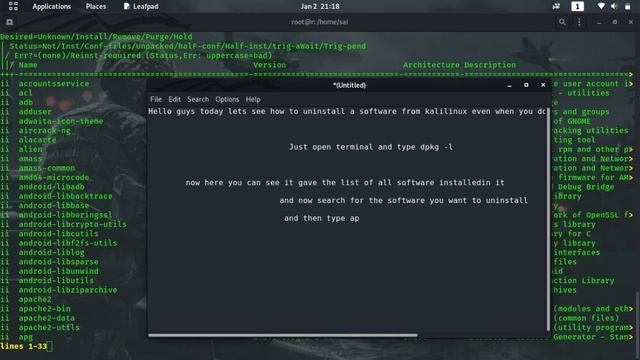Click 'android-libcrypto-utils' in terminal
640x360 pixels.
[x=72, y=224]
